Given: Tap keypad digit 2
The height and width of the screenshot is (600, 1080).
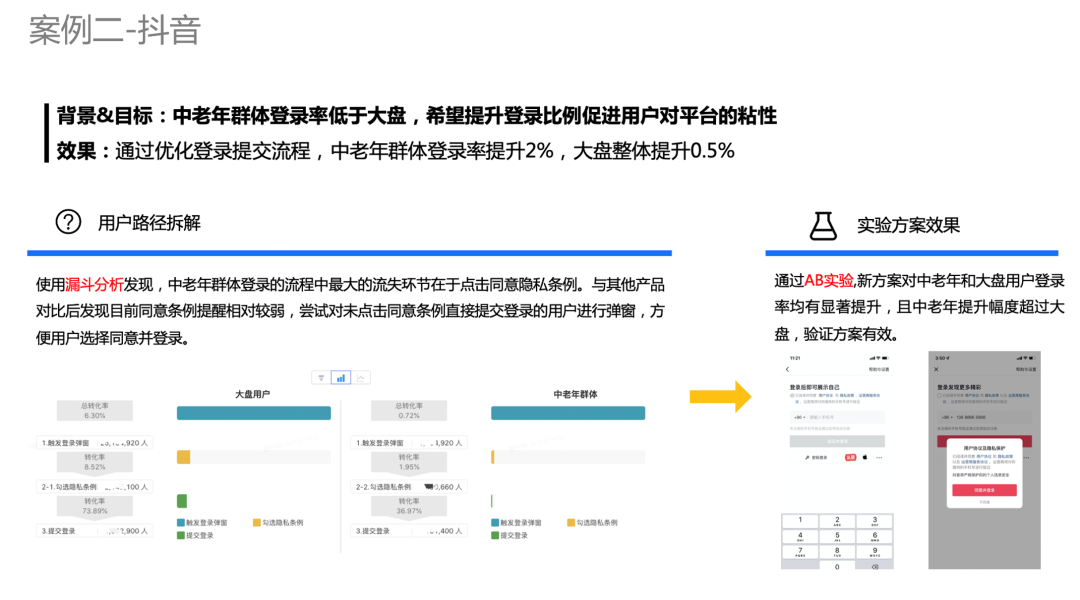Looking at the screenshot, I should coord(837,521).
